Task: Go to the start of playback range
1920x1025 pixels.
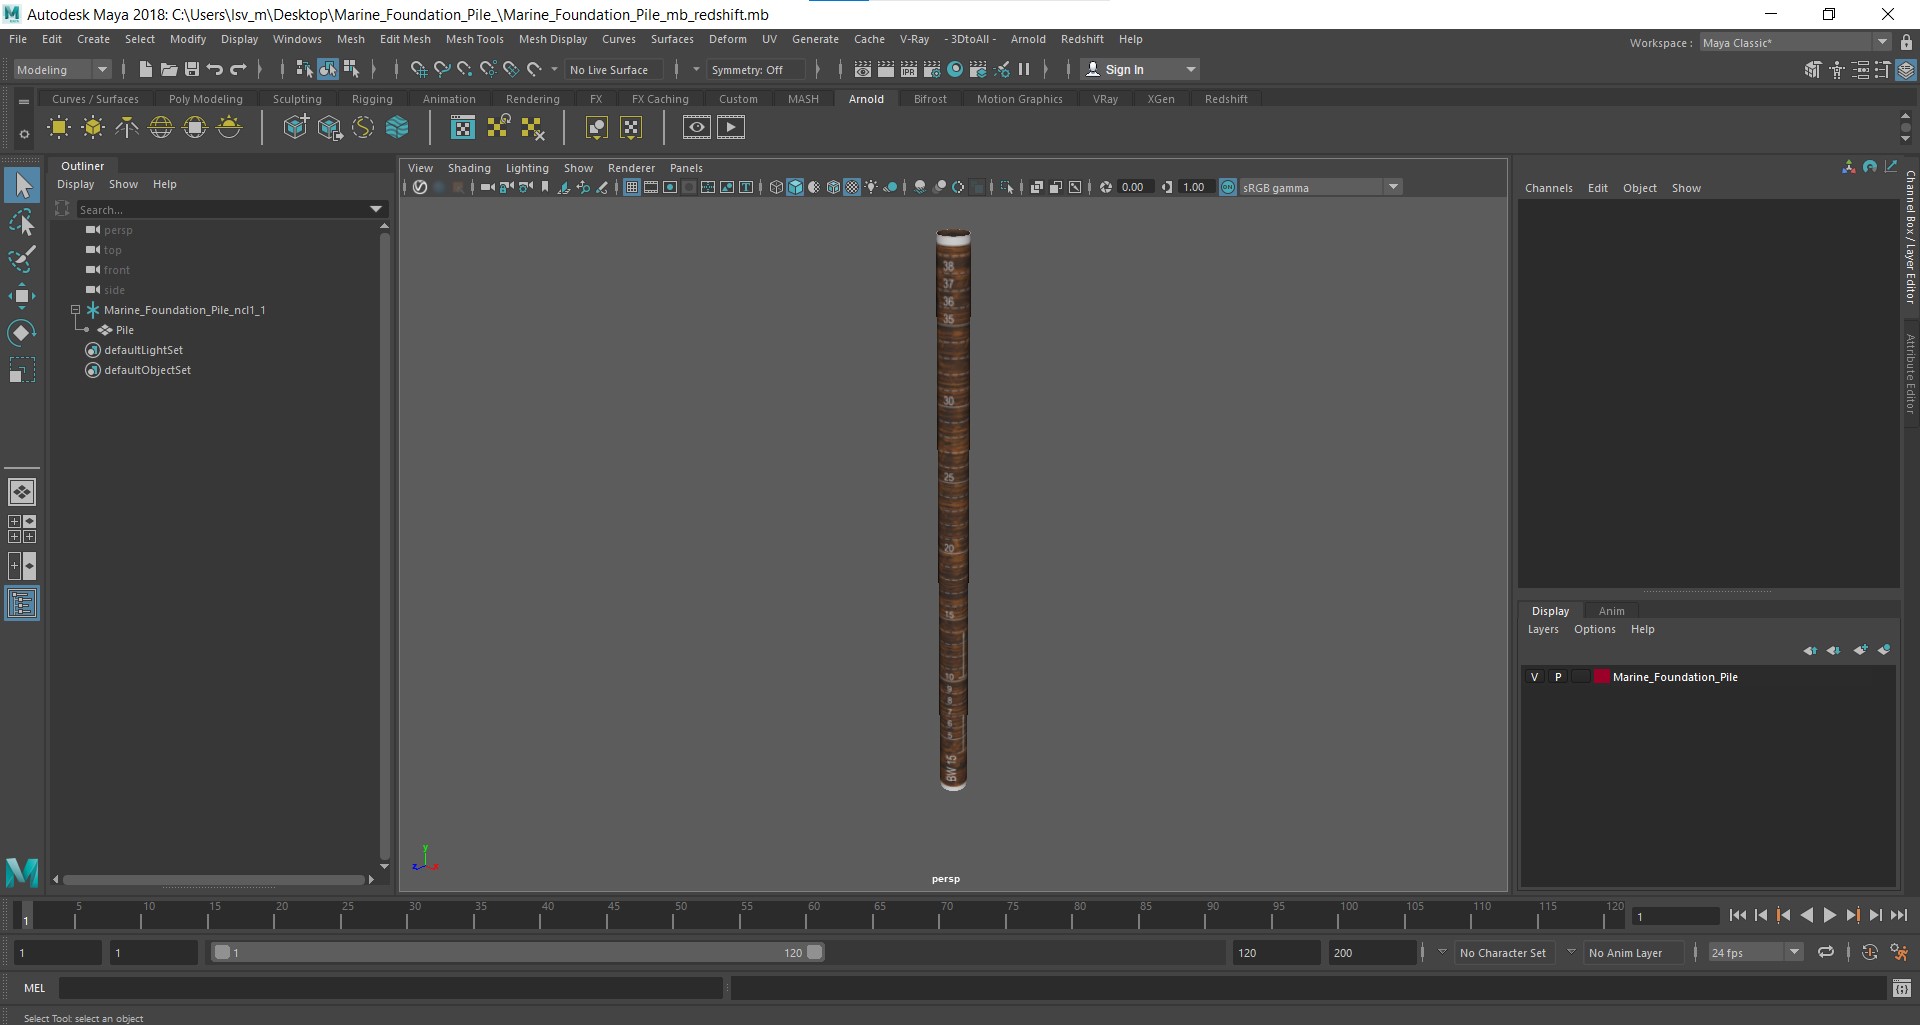Action: (x=1738, y=915)
